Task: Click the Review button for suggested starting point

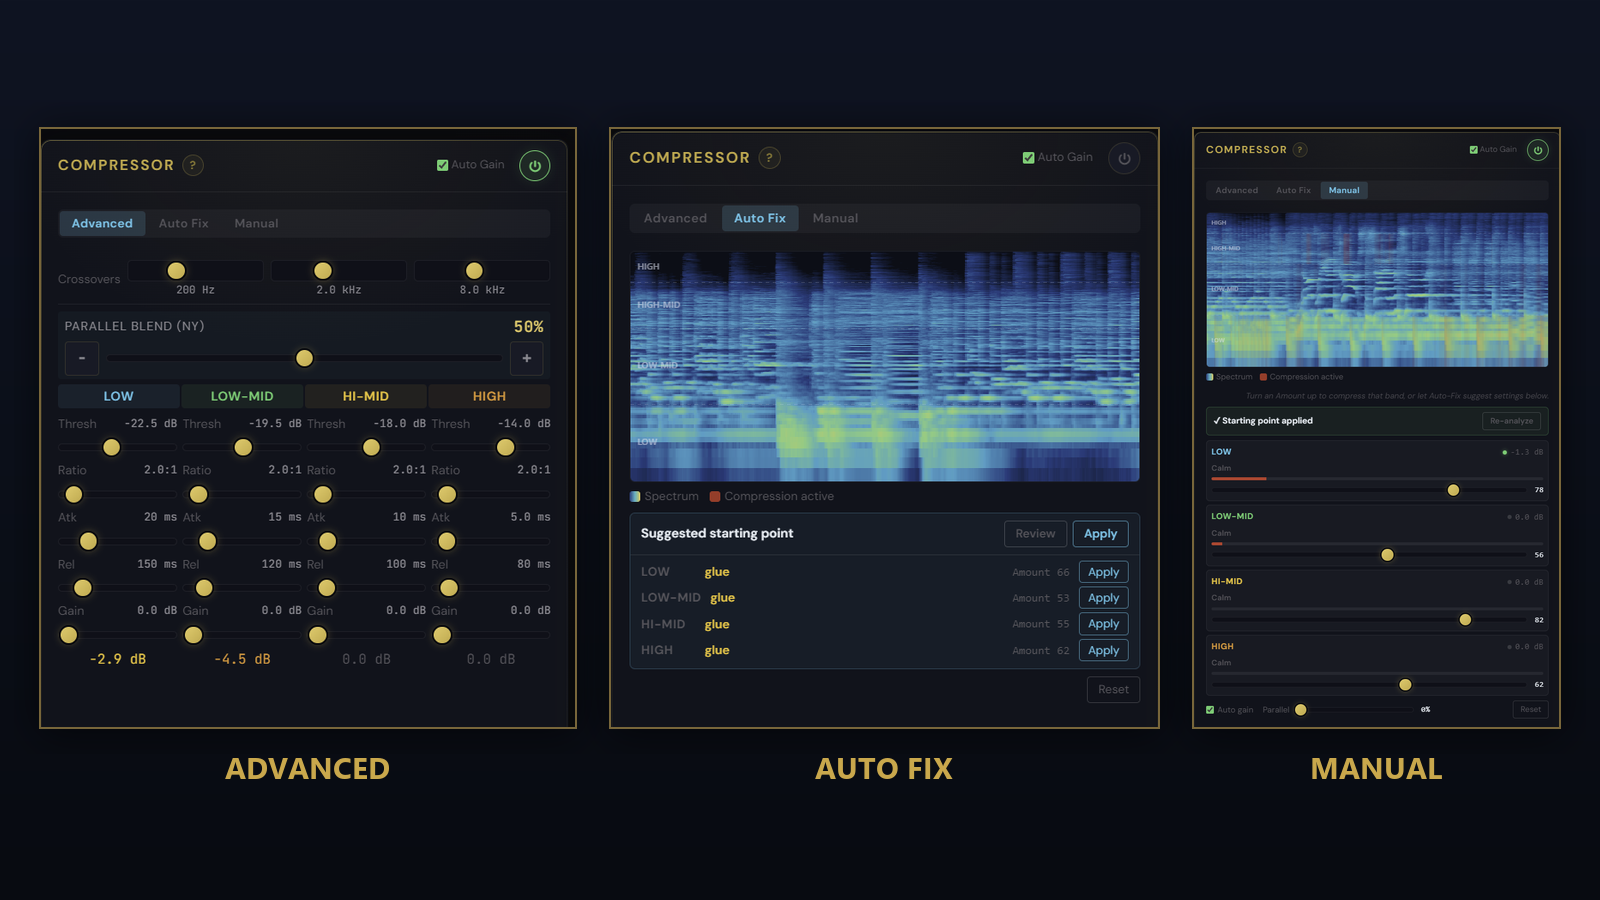Action: 1035,534
